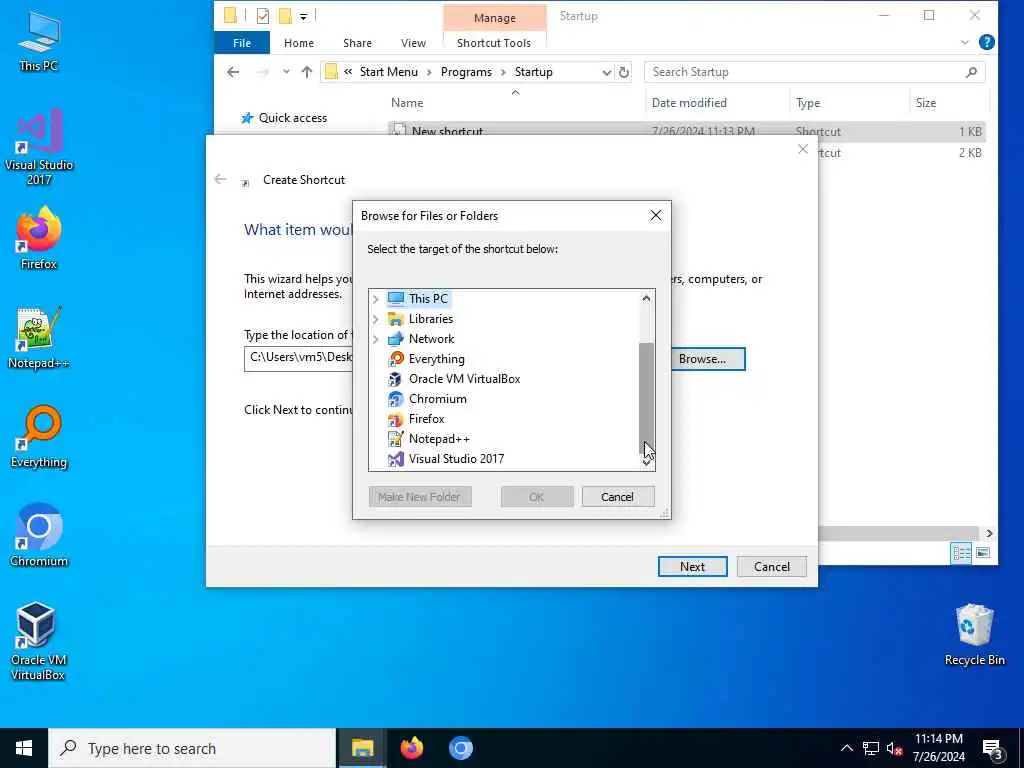
Task: Click the Make New Folder button
Action: (420, 497)
